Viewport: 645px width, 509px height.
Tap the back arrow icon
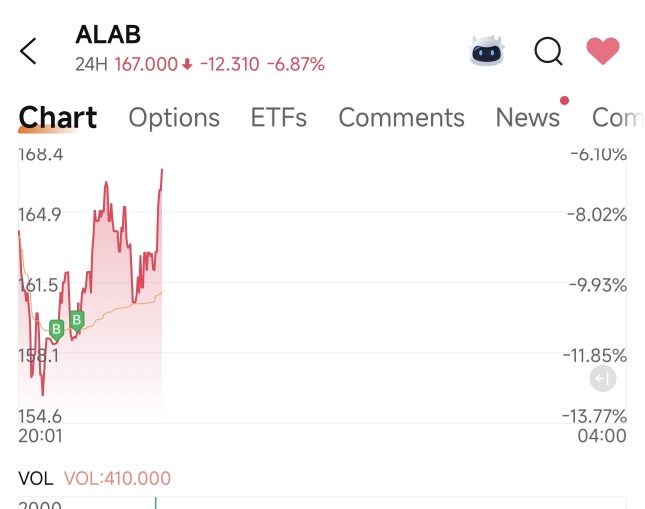[28, 51]
